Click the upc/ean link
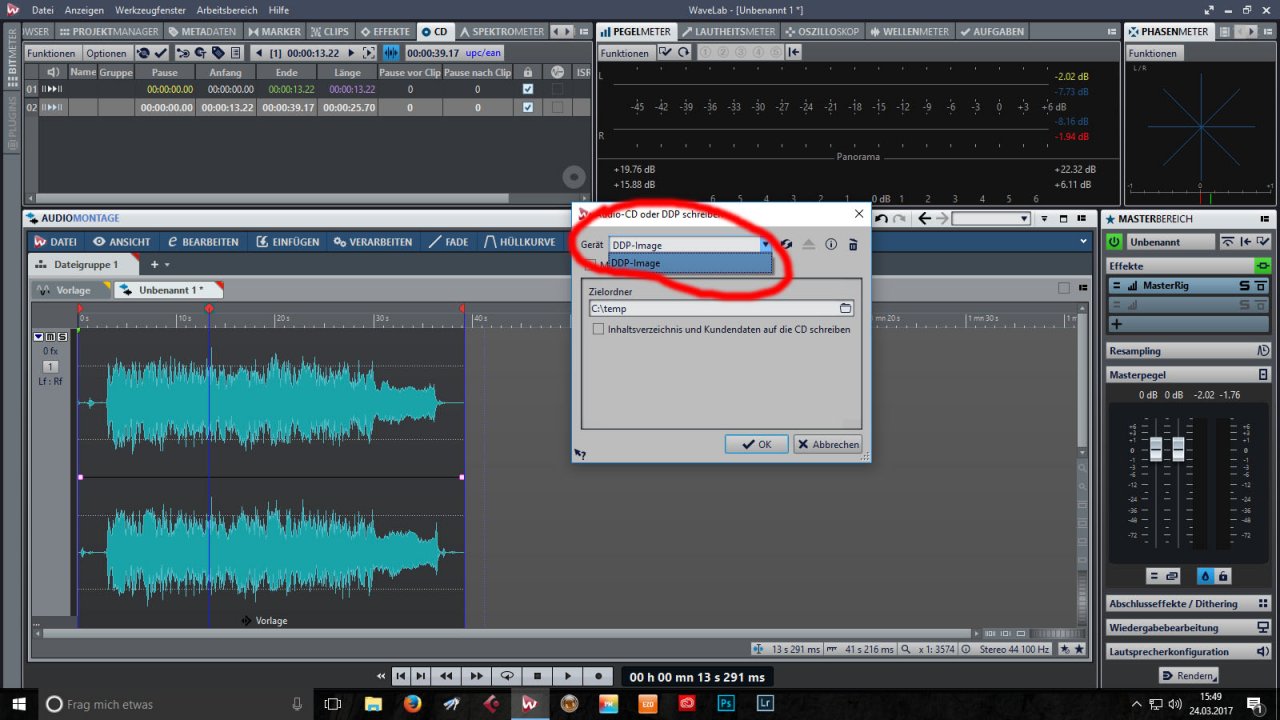1280x720 pixels. coord(484,53)
